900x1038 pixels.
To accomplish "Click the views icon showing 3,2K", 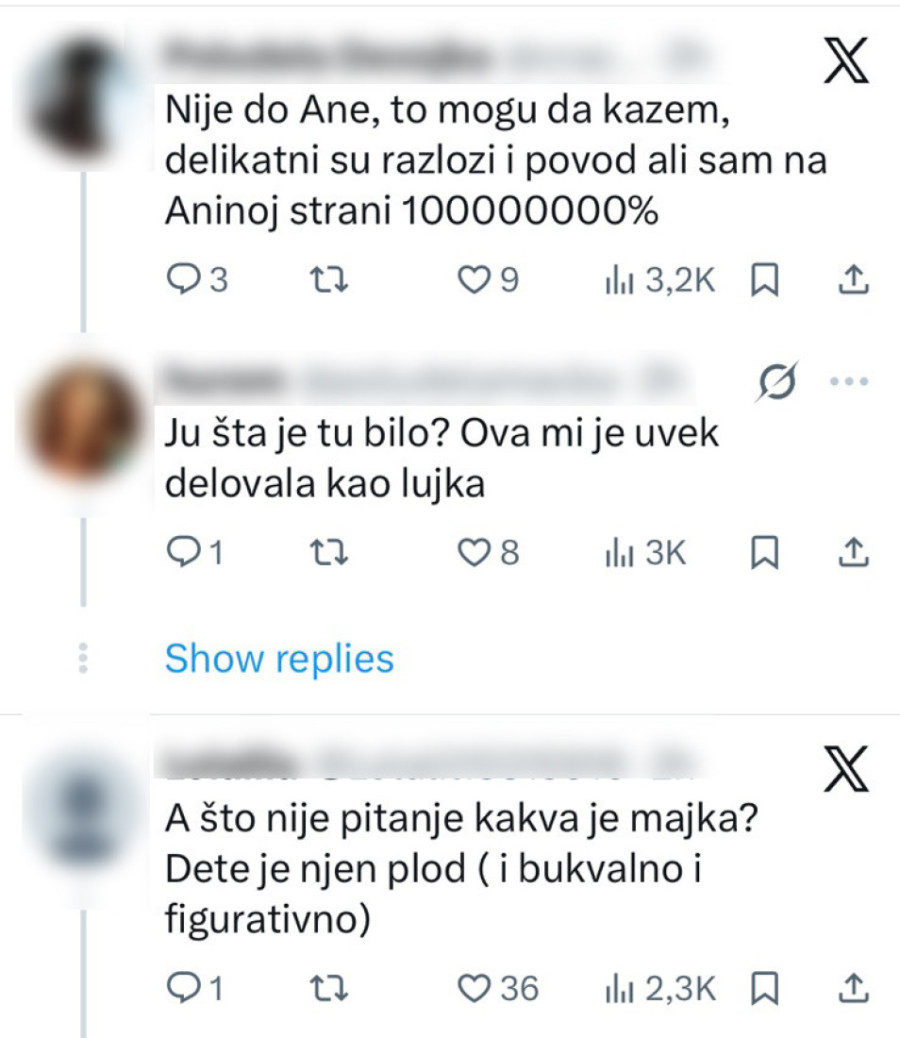I will [x=620, y=280].
